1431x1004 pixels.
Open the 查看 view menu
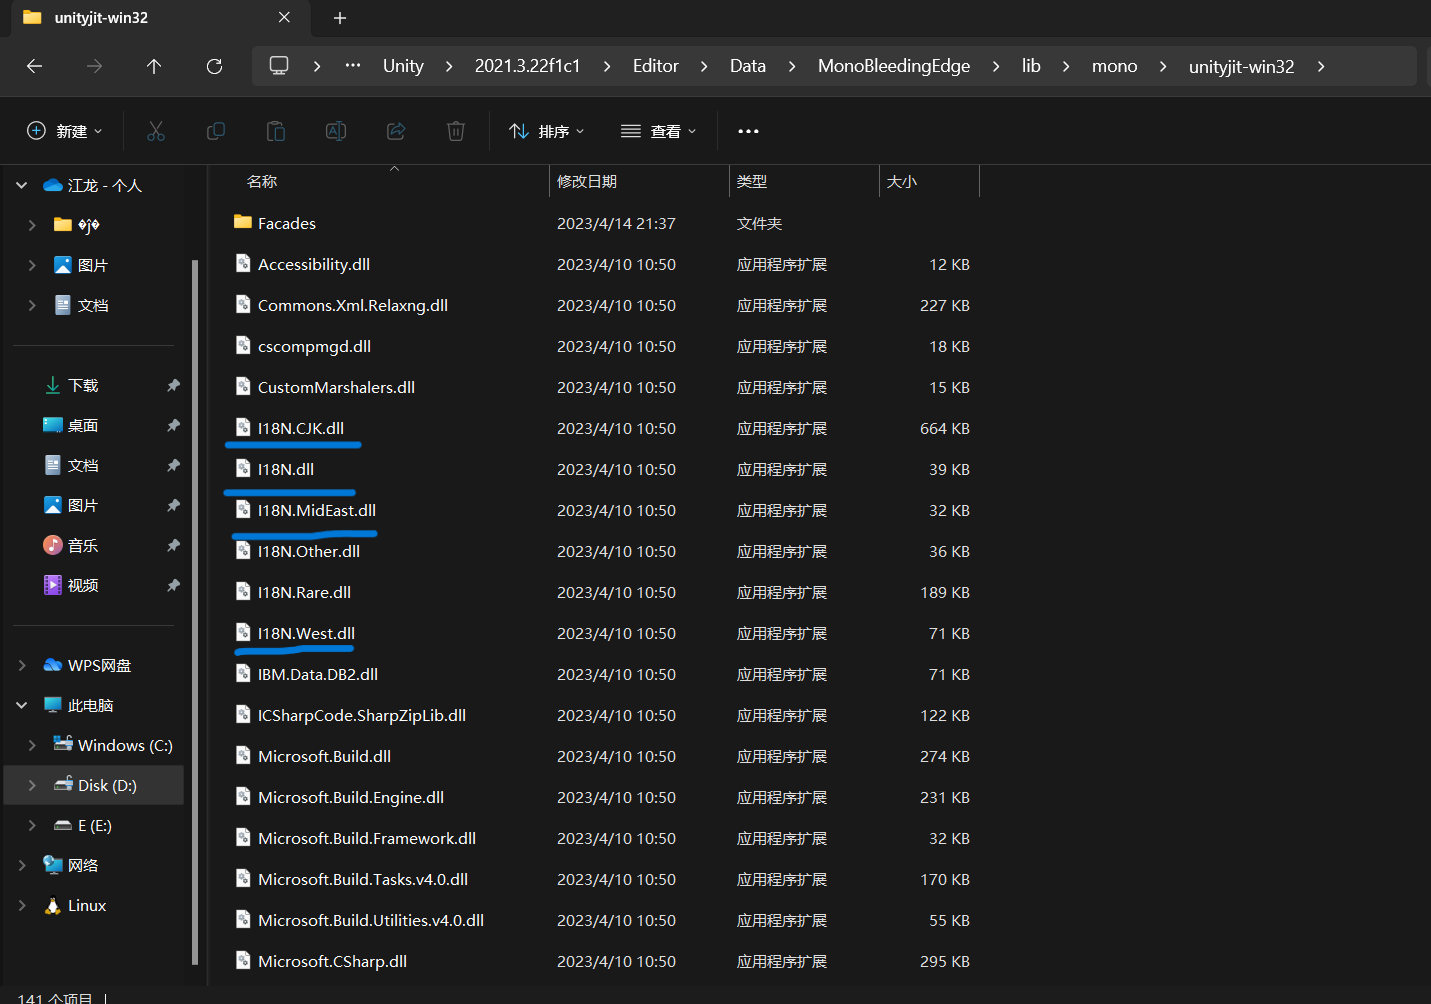[x=658, y=130]
